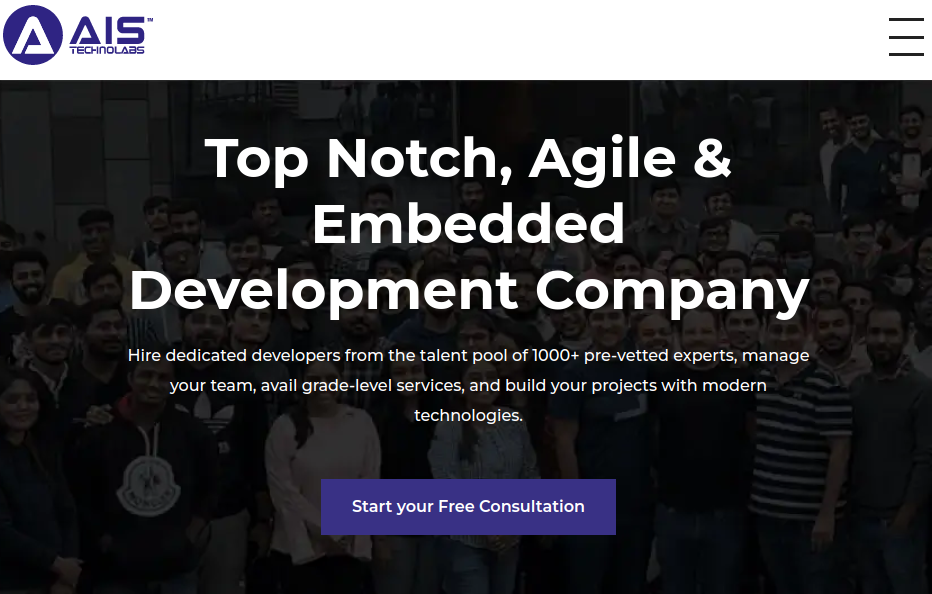The height and width of the screenshot is (594, 932).
Task: Open the hamburger navigation menu
Action: point(905,37)
